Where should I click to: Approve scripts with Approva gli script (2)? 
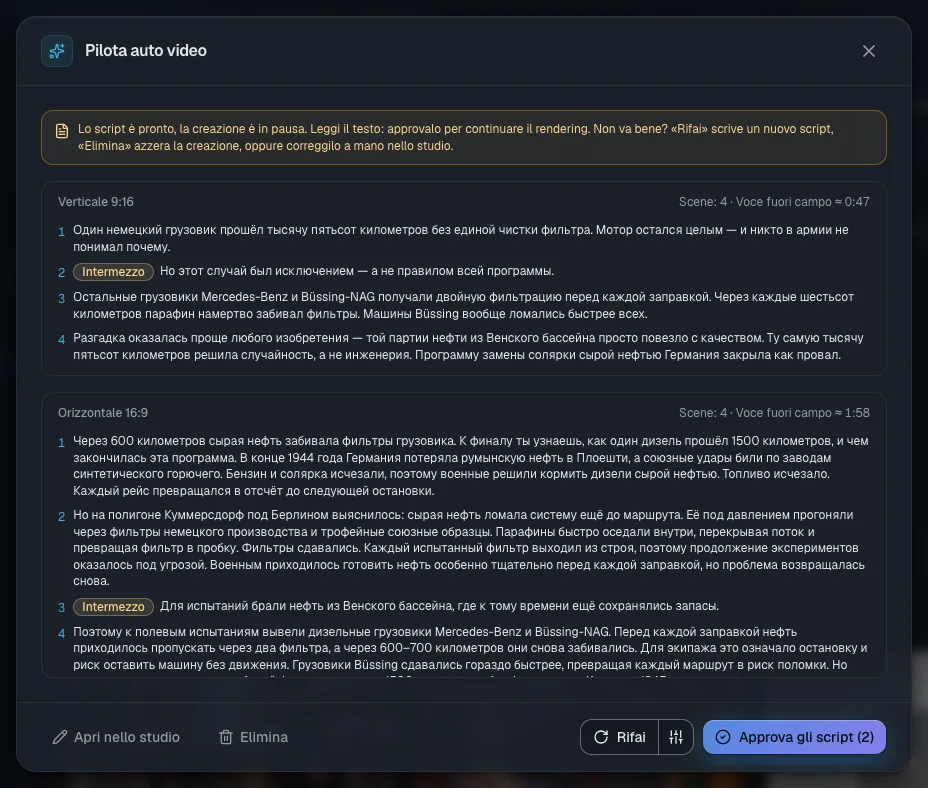coord(794,737)
